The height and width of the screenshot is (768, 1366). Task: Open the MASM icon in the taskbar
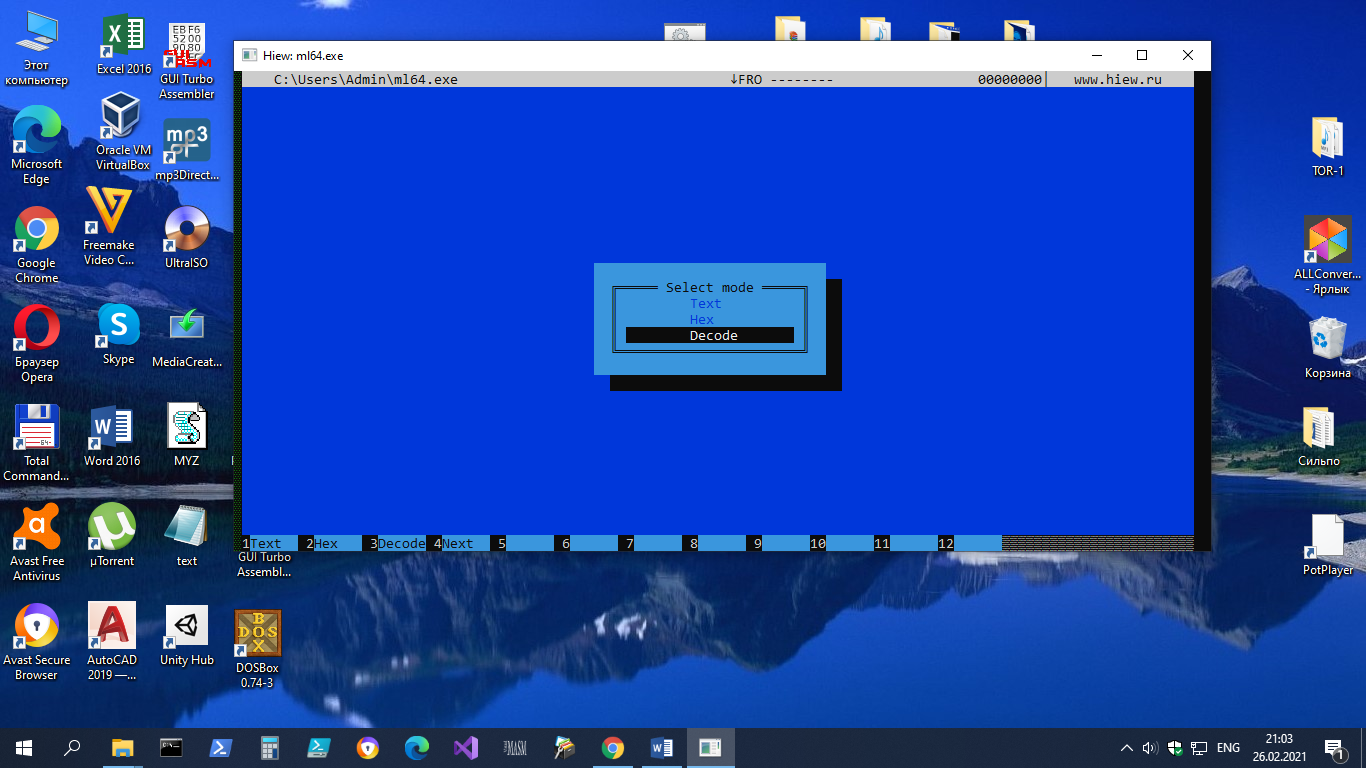click(x=515, y=748)
